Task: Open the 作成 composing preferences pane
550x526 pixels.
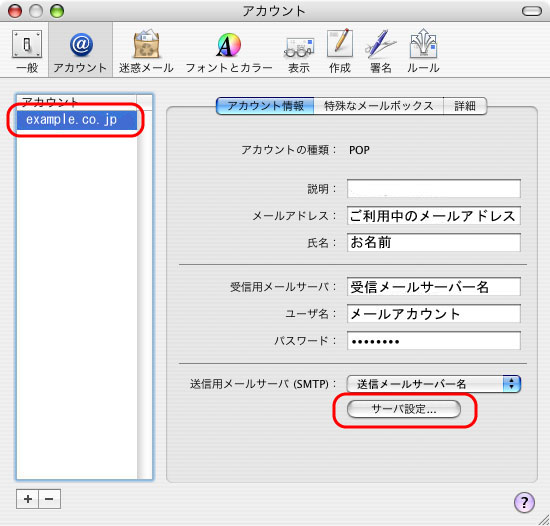Action: (340, 51)
